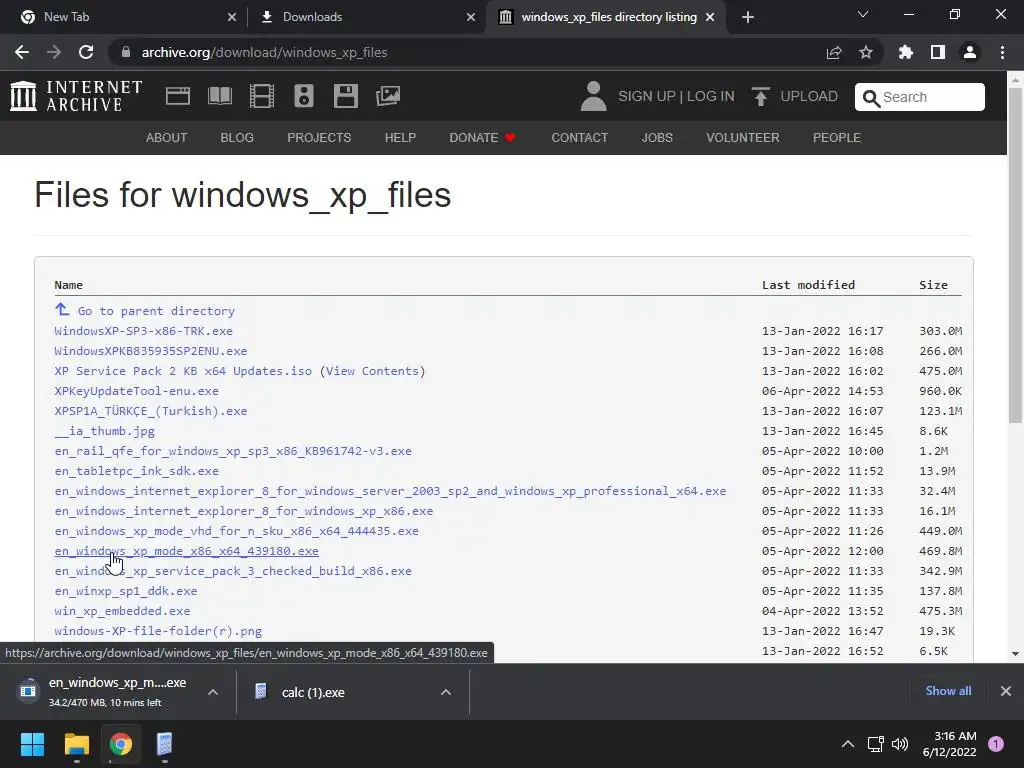Click the page vertical scrollbar
Viewport: 1024px width, 768px height.
click(1015, 255)
